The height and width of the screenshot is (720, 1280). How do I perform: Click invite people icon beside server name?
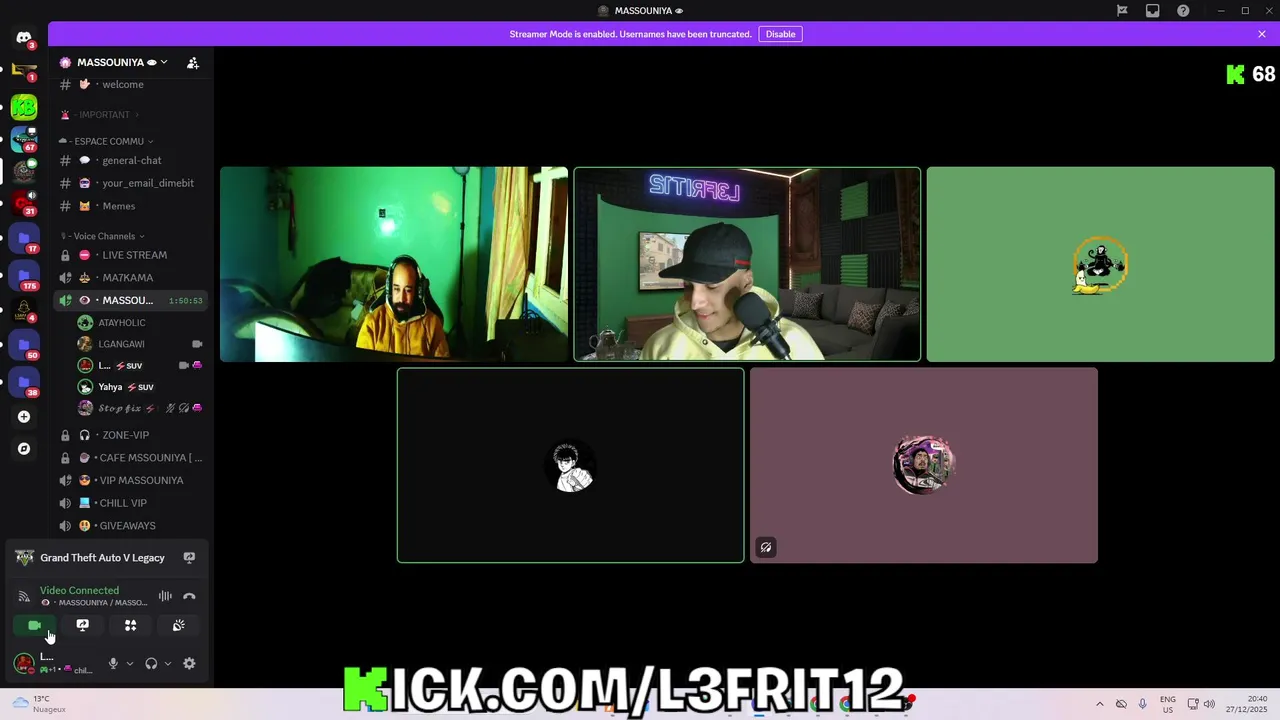pos(193,62)
